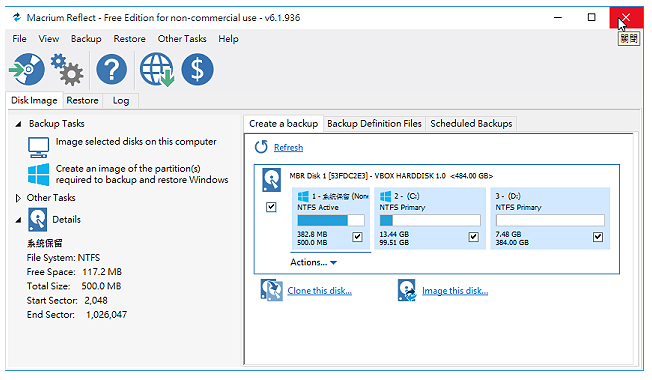Select partition 3 - (D:) NTFS Primary

coord(550,218)
